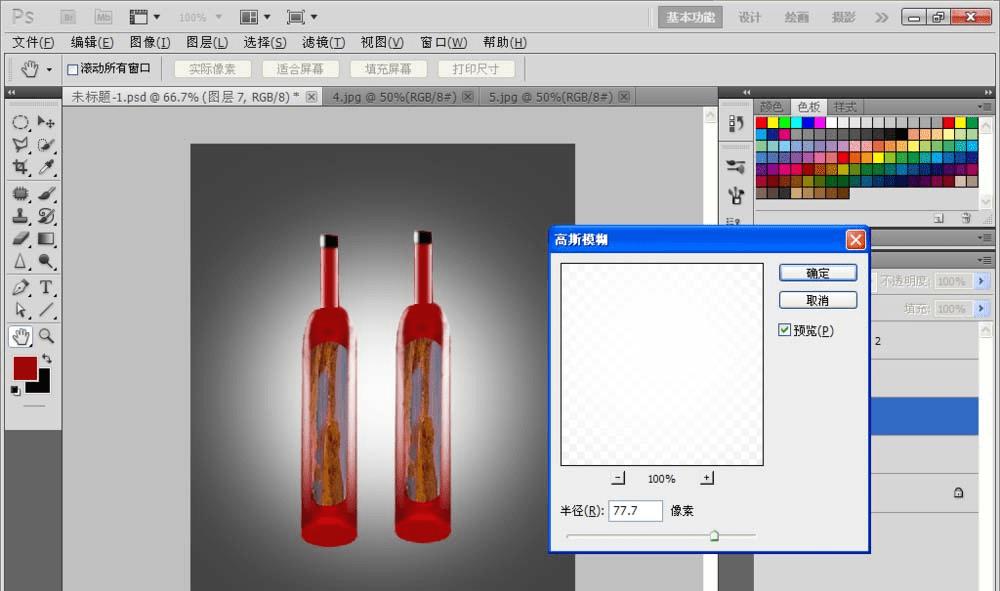Click the 实际像素 button
Screen dimensions: 1000x591
(212, 69)
